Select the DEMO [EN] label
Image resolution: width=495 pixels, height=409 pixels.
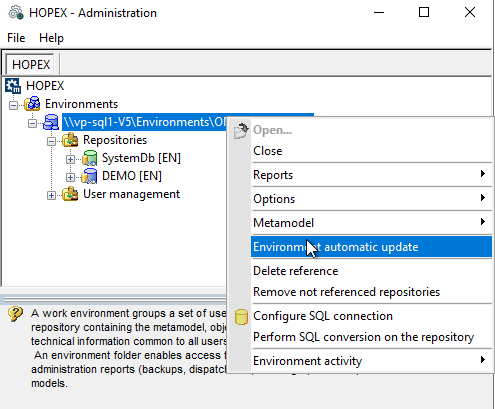click(132, 176)
